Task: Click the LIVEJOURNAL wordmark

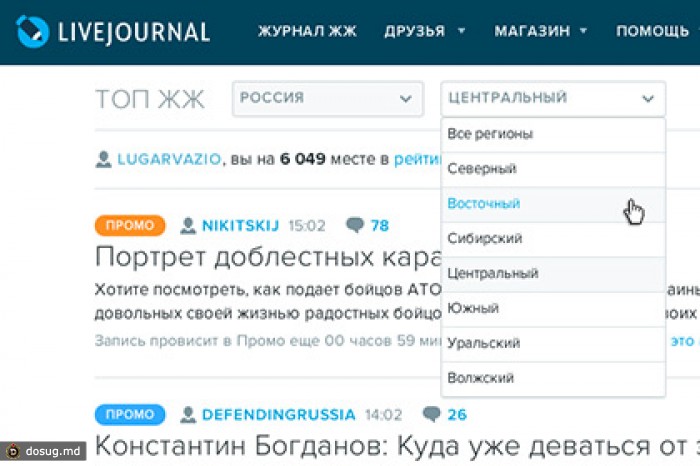Action: pyautogui.click(x=134, y=32)
